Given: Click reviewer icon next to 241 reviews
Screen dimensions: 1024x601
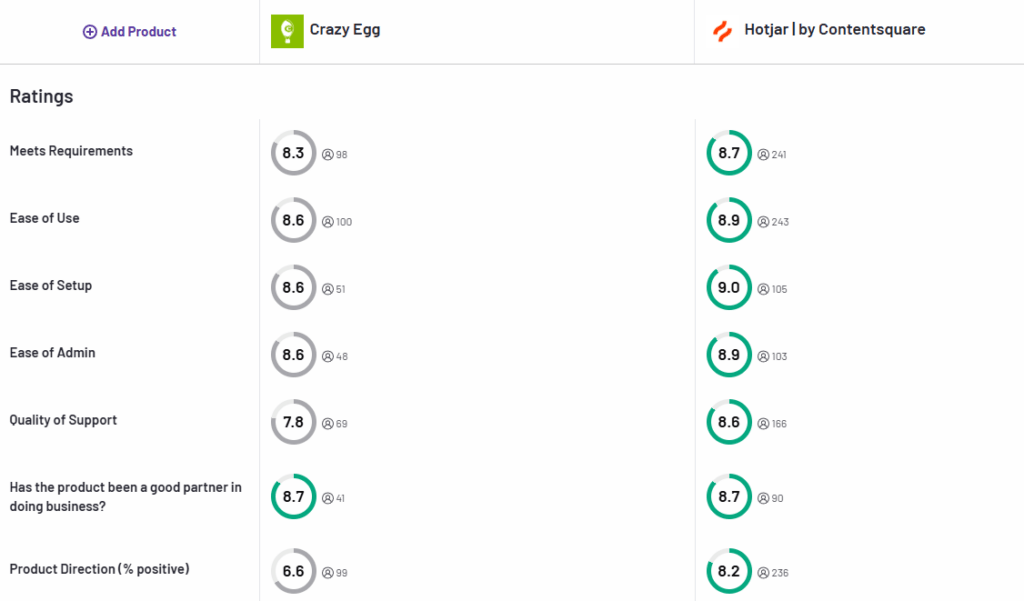Looking at the screenshot, I should (763, 155).
